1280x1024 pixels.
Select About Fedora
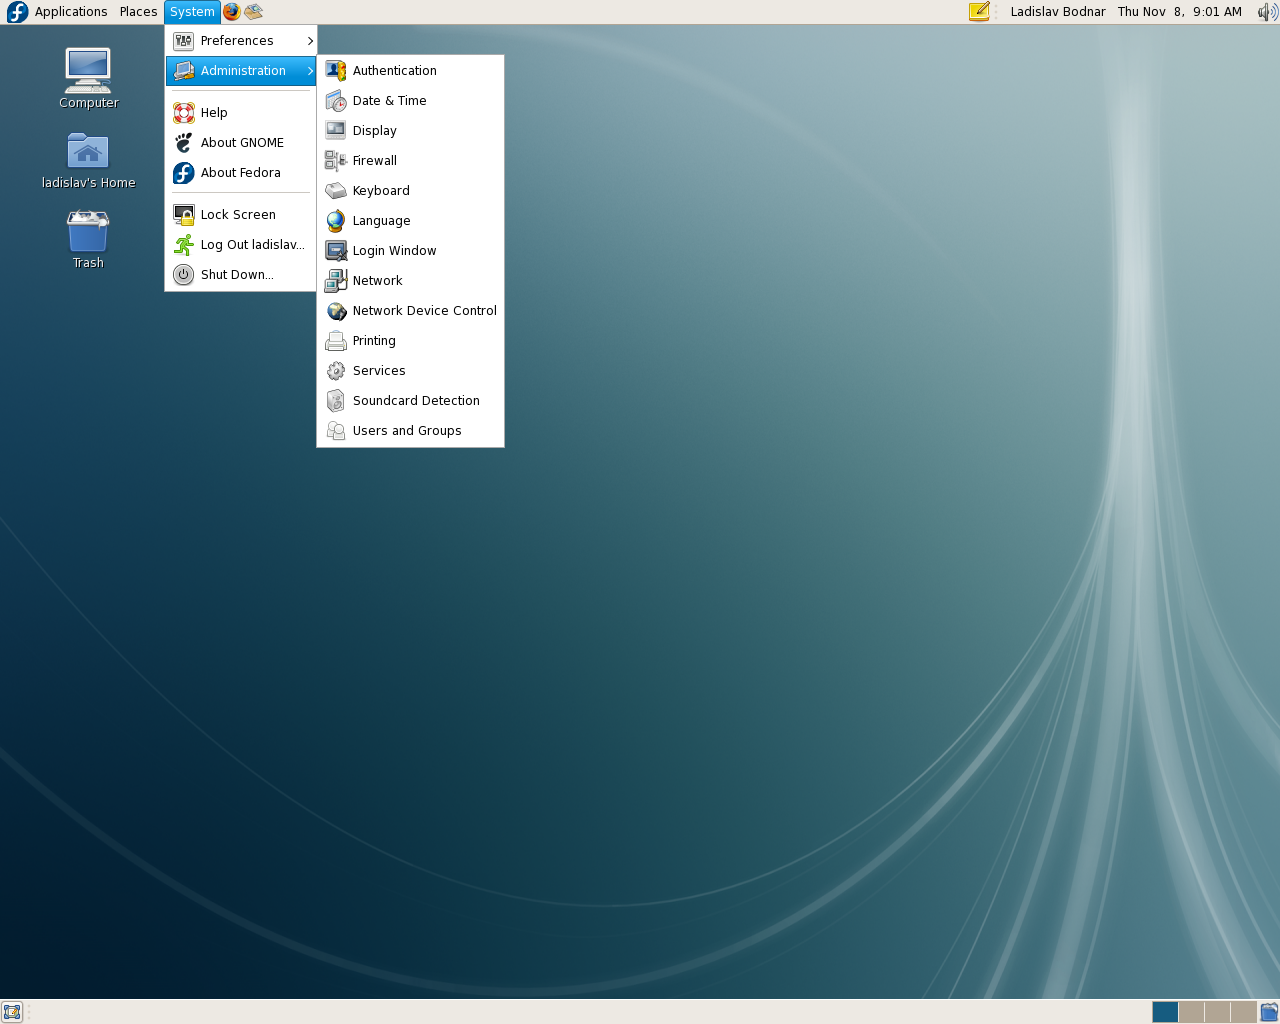[241, 173]
